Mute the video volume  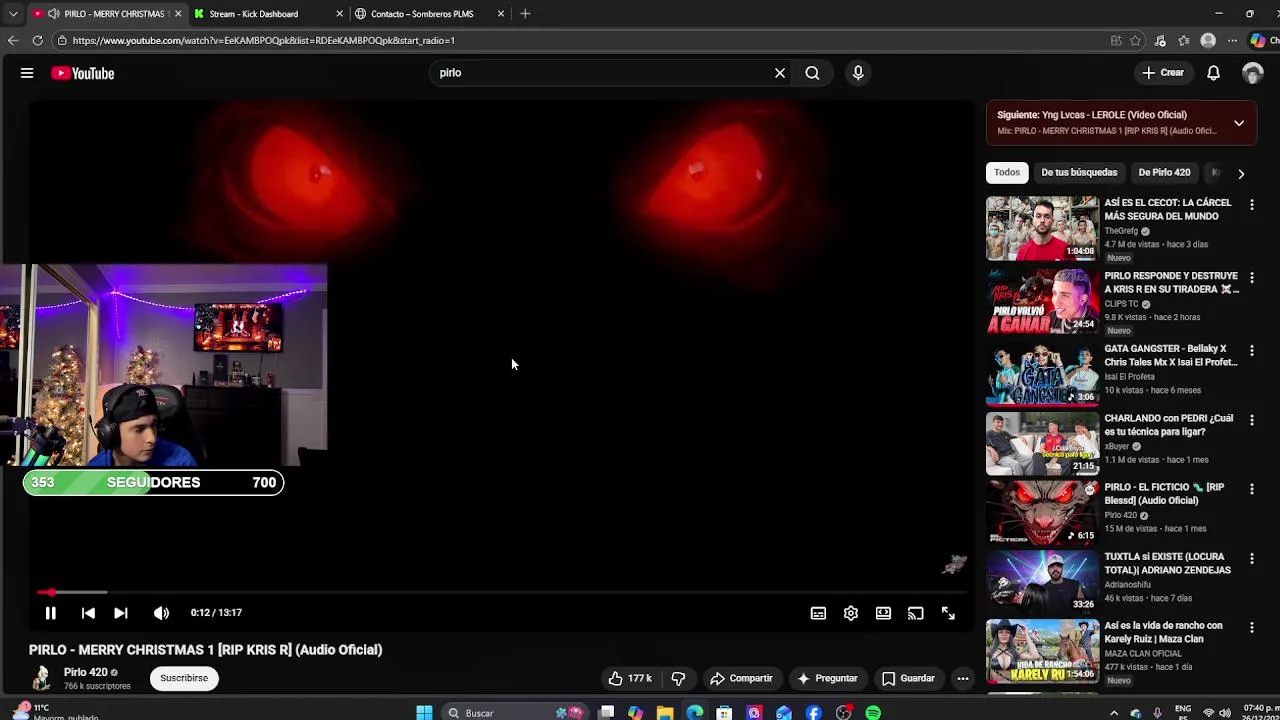[161, 613]
